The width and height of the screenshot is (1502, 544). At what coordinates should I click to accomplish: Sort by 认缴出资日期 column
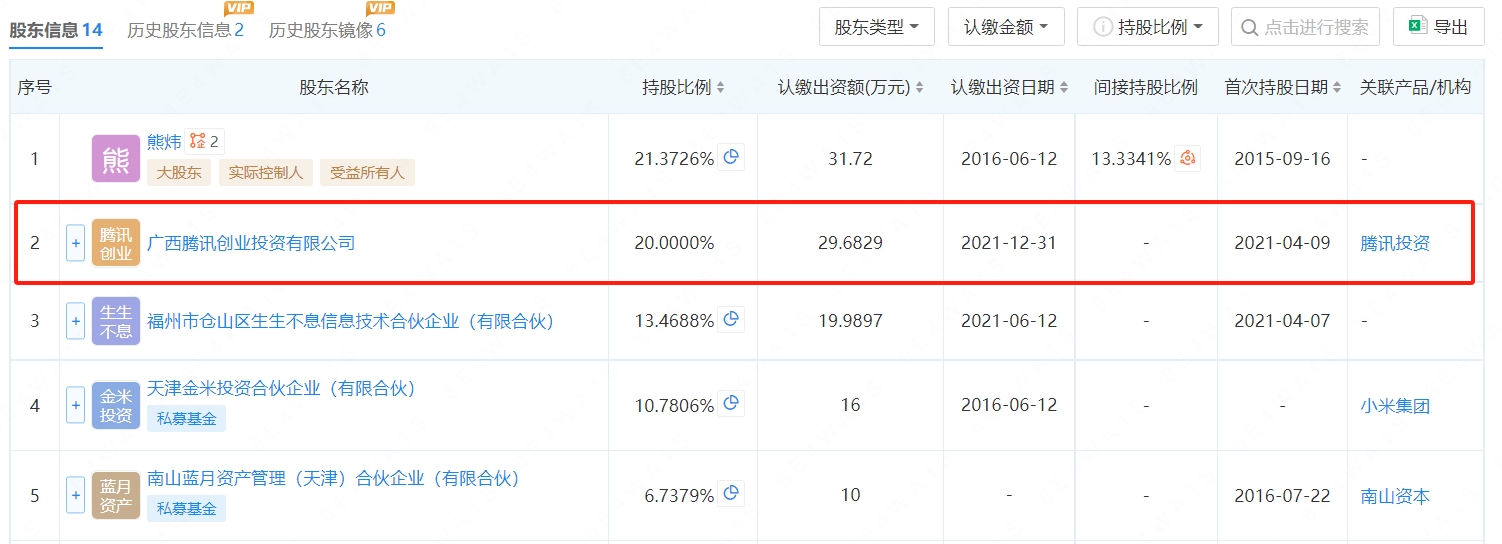coord(1064,88)
